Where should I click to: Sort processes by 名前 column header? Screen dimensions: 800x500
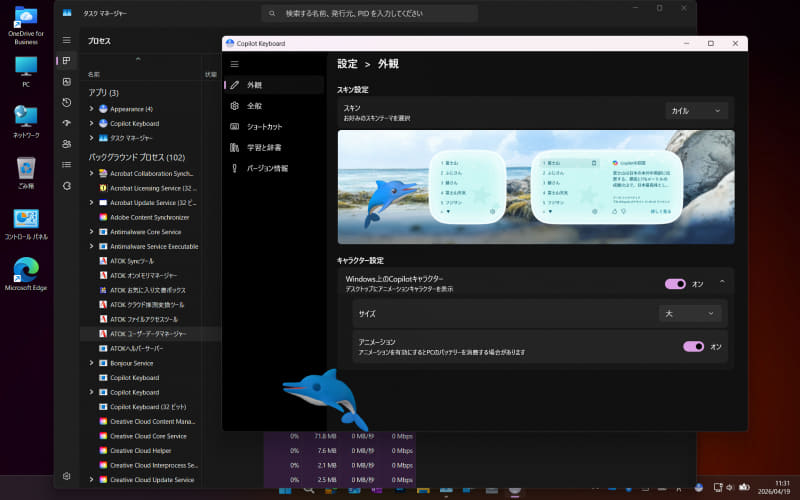pyautogui.click(x=93, y=74)
